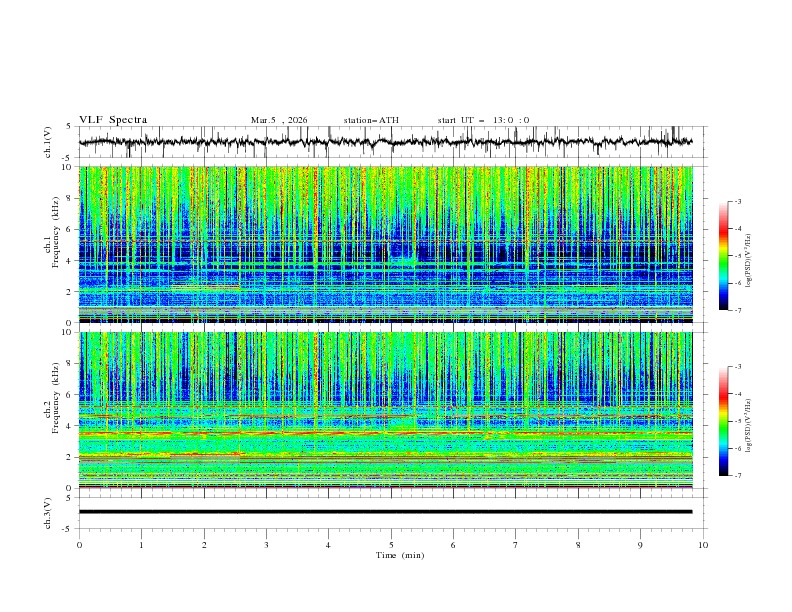792x612 pixels.
Task: Click the ch.1 spectrogram plot area
Action: click(x=386, y=244)
